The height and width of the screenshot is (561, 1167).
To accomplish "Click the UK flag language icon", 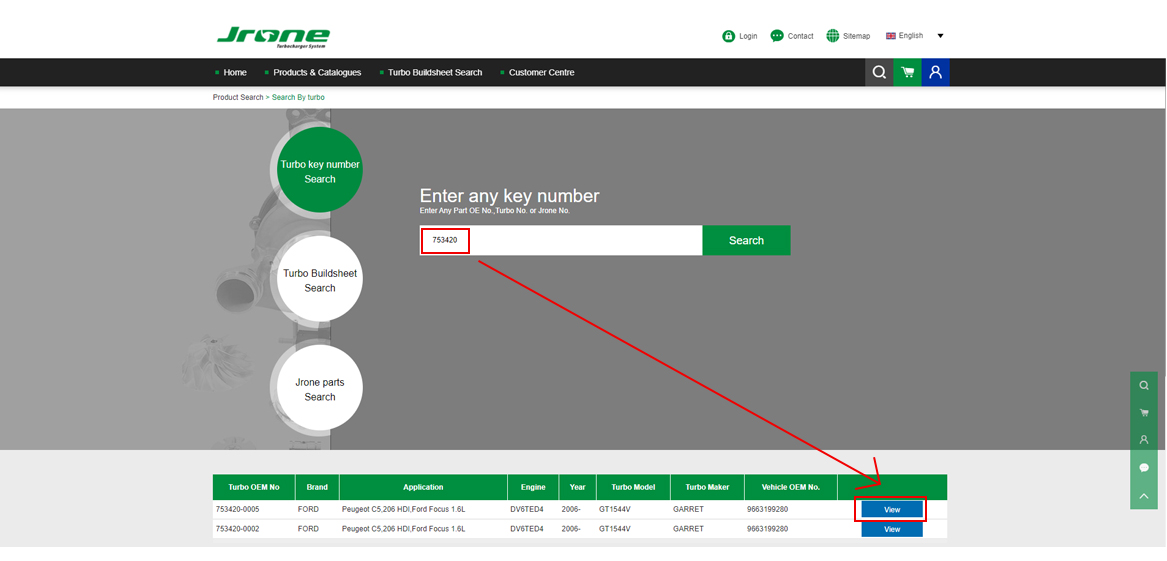I will coord(891,36).
